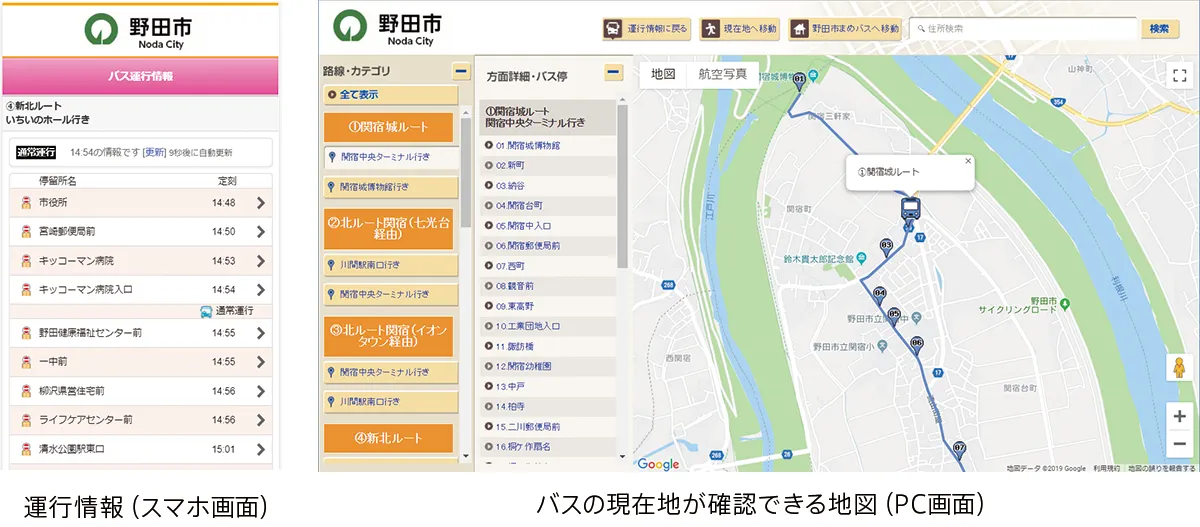
Task: Click blue bus icon next to 通常運行 in stop list
Action: point(205,311)
